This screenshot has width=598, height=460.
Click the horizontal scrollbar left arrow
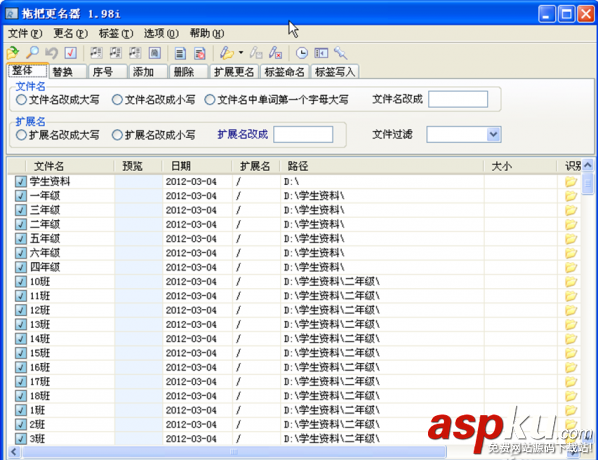[14, 452]
